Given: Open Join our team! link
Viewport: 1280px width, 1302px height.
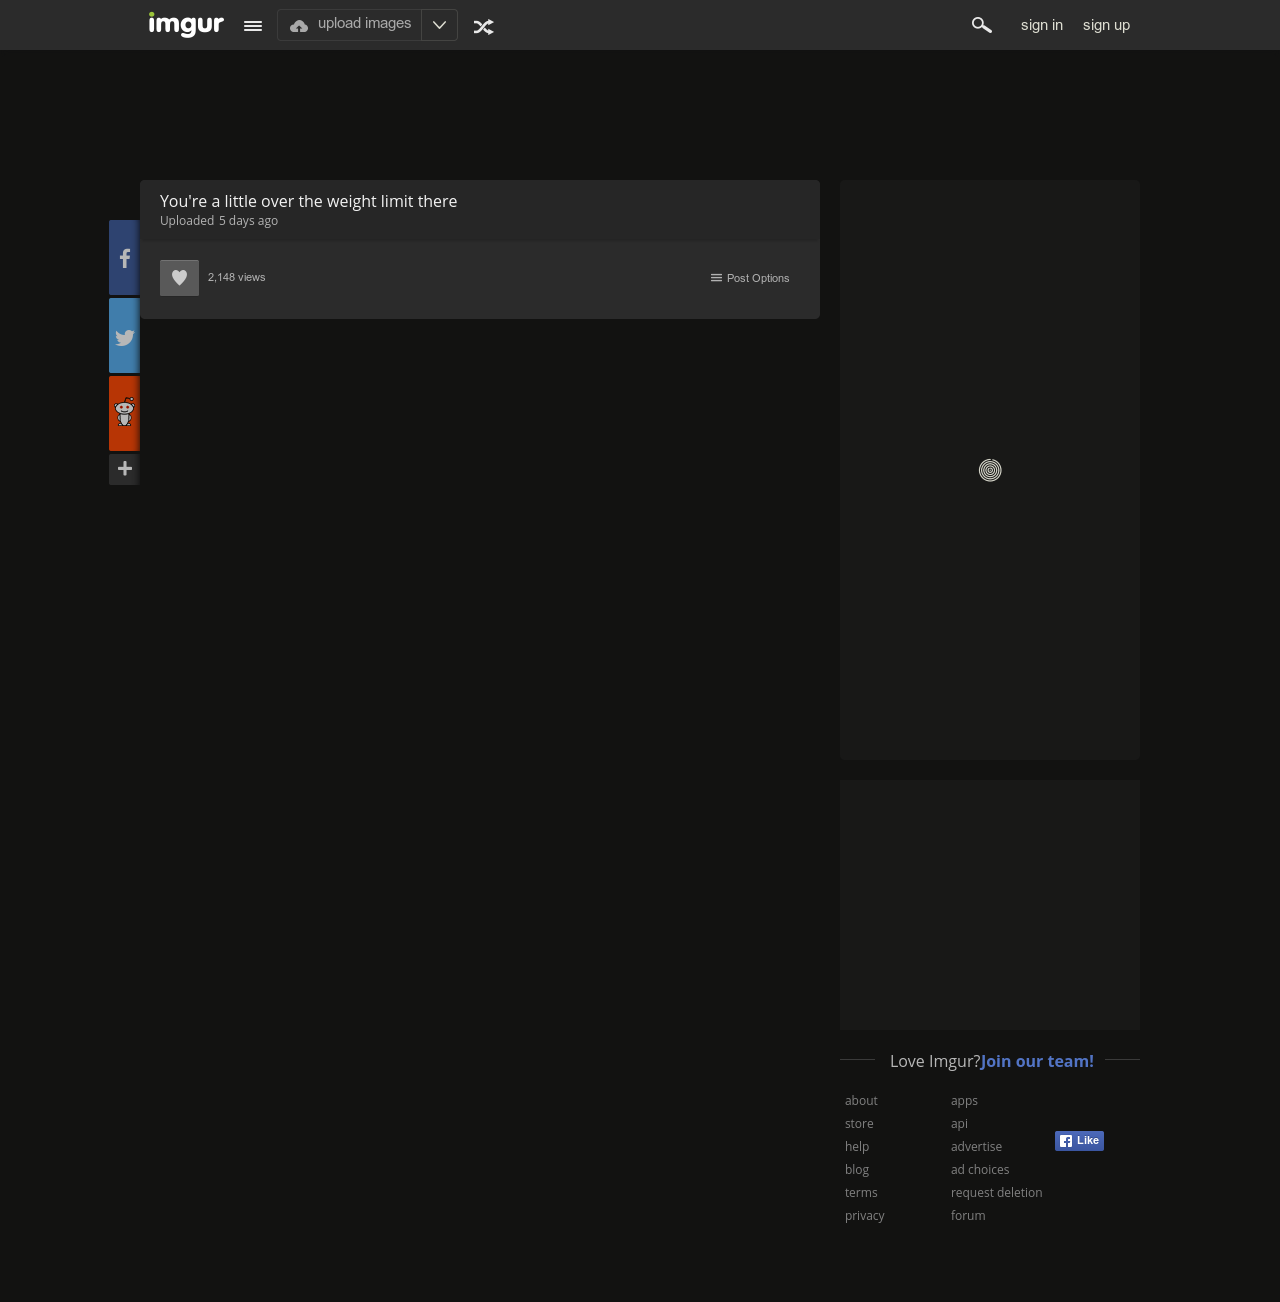Looking at the screenshot, I should (1037, 1061).
